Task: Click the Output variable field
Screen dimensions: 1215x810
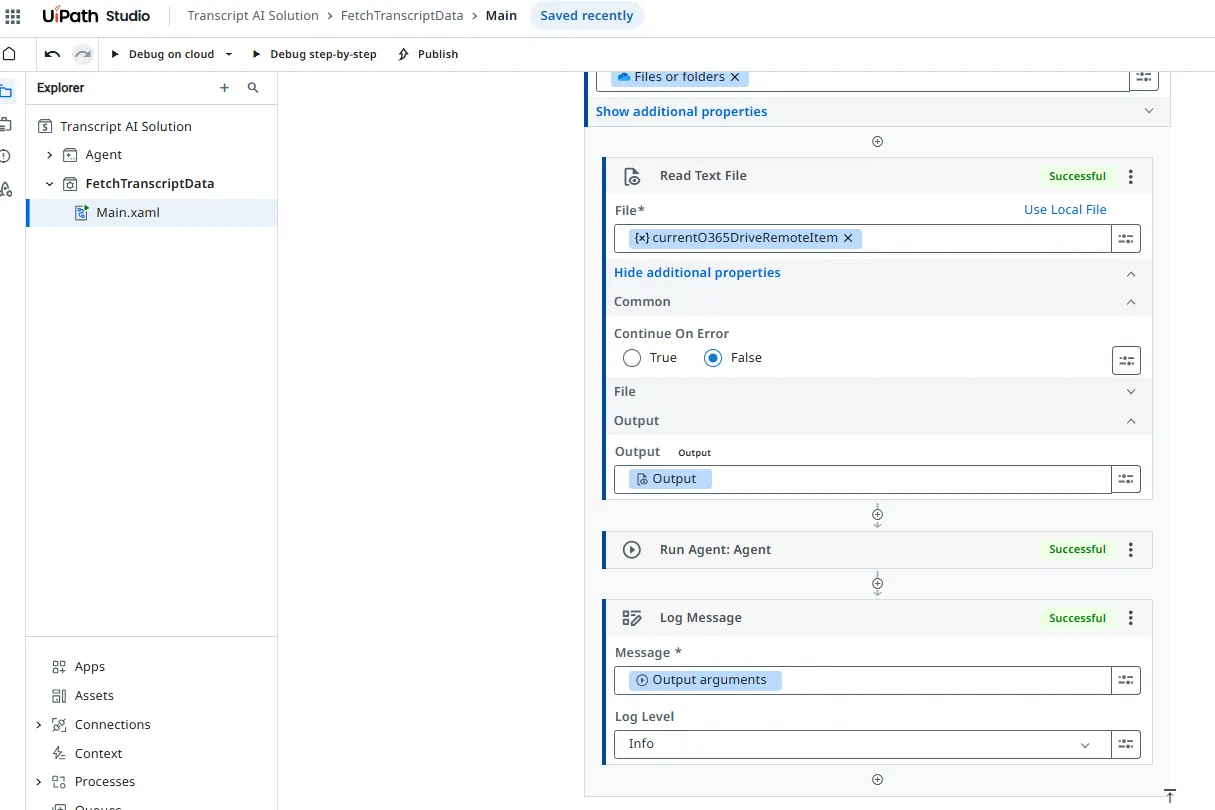Action: pos(862,480)
